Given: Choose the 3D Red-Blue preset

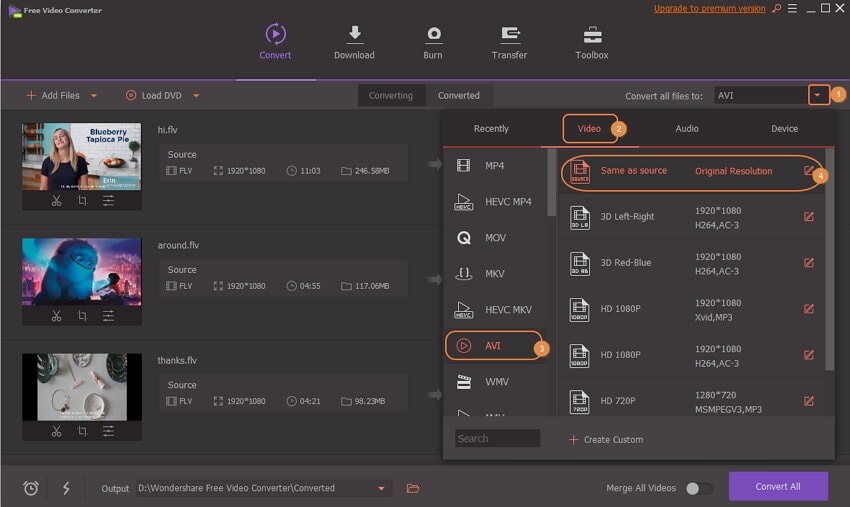Looking at the screenshot, I should coord(692,264).
